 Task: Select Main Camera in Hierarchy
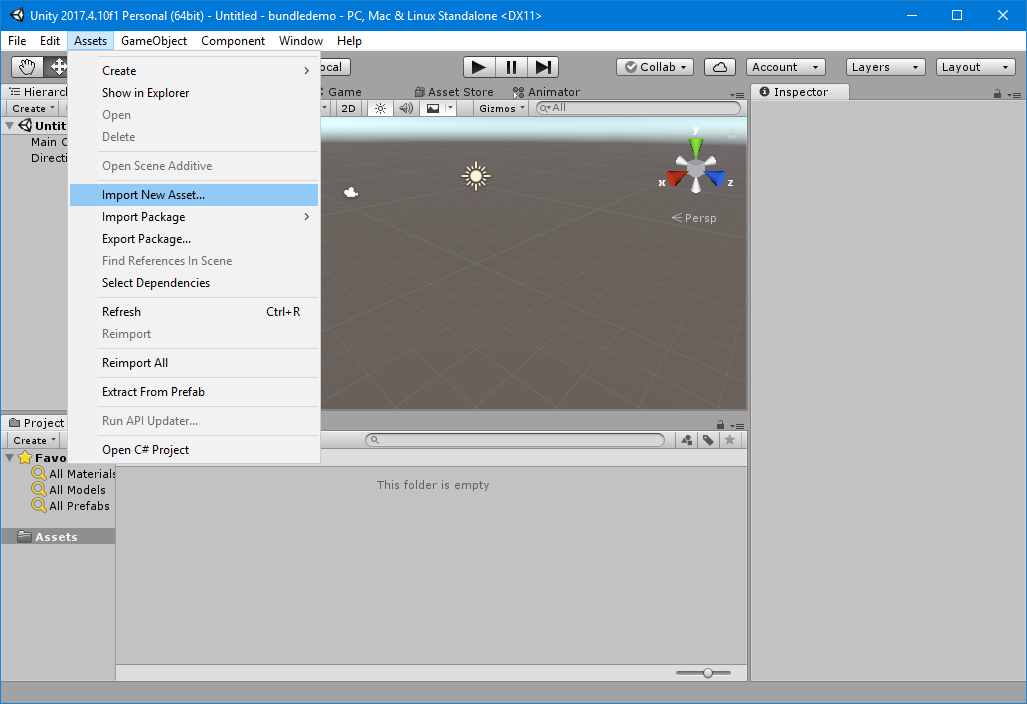tap(48, 142)
